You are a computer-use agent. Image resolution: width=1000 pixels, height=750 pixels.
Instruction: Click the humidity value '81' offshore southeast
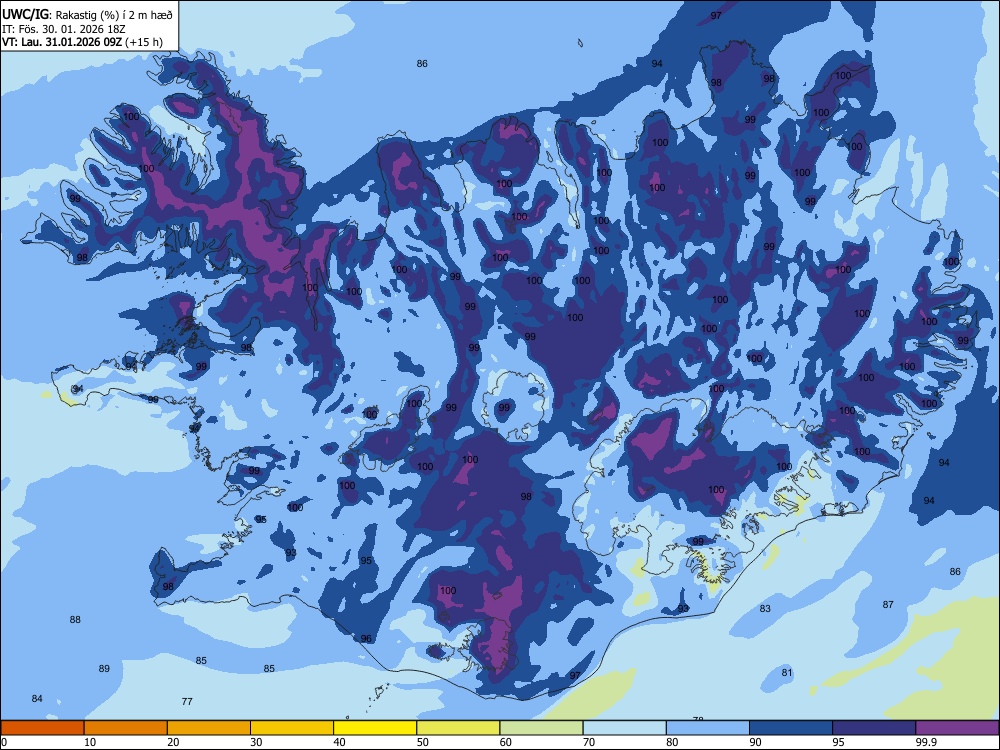tap(787, 672)
